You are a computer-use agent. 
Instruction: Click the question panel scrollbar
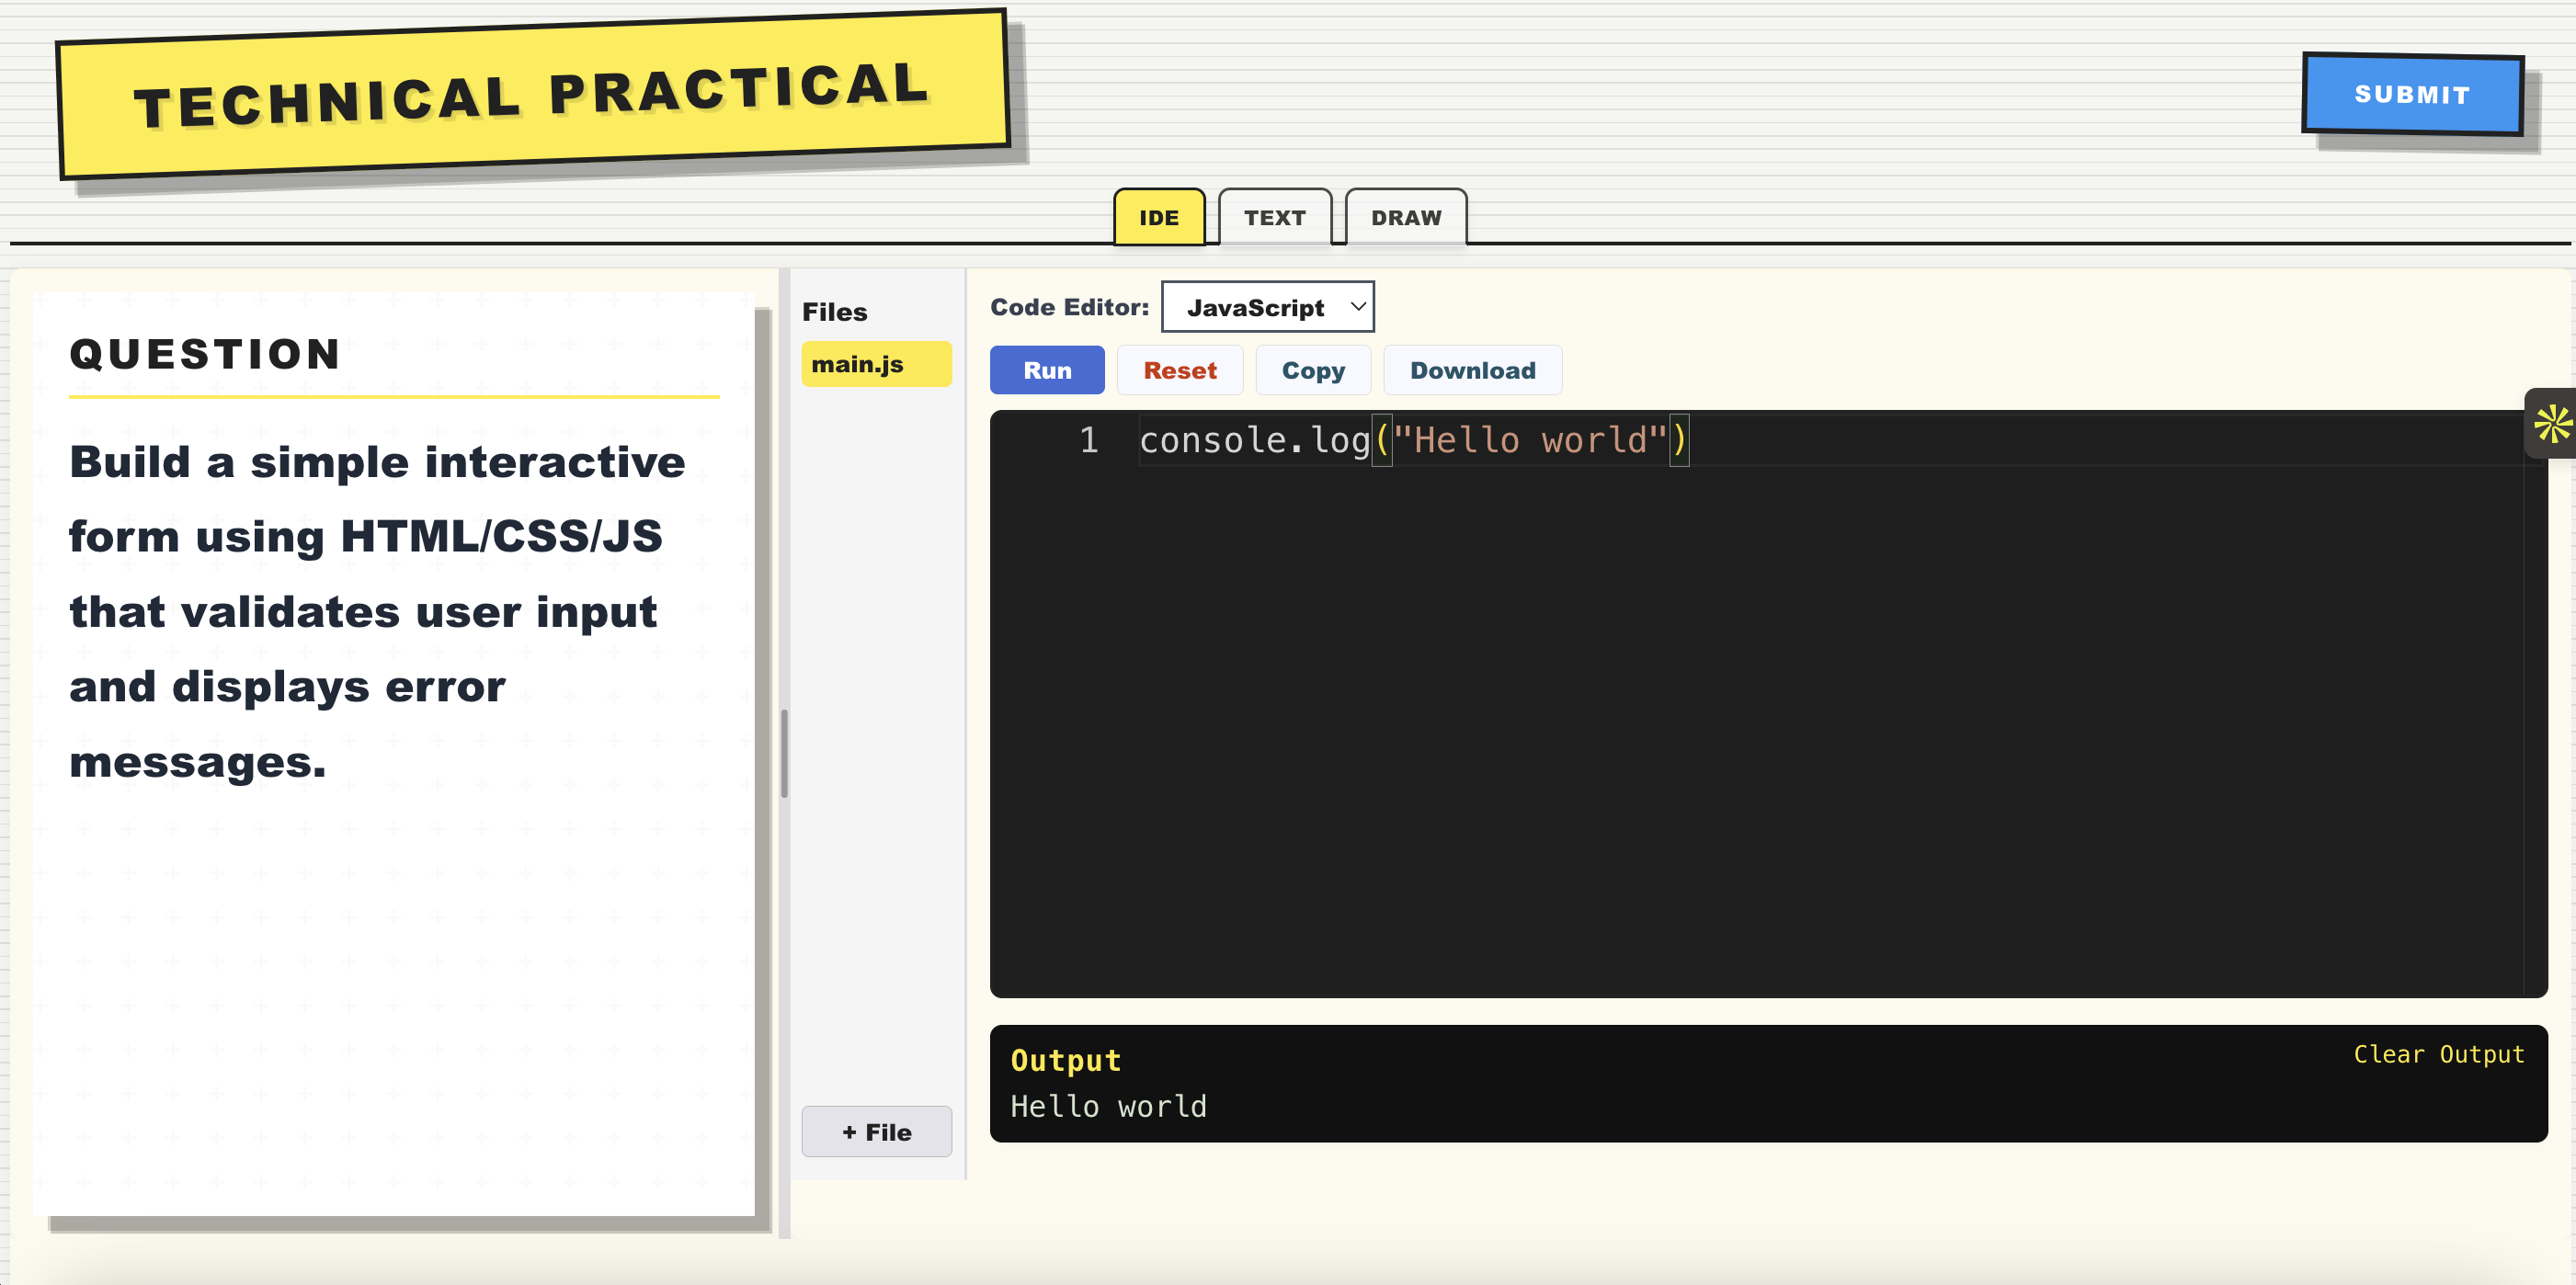[x=762, y=760]
